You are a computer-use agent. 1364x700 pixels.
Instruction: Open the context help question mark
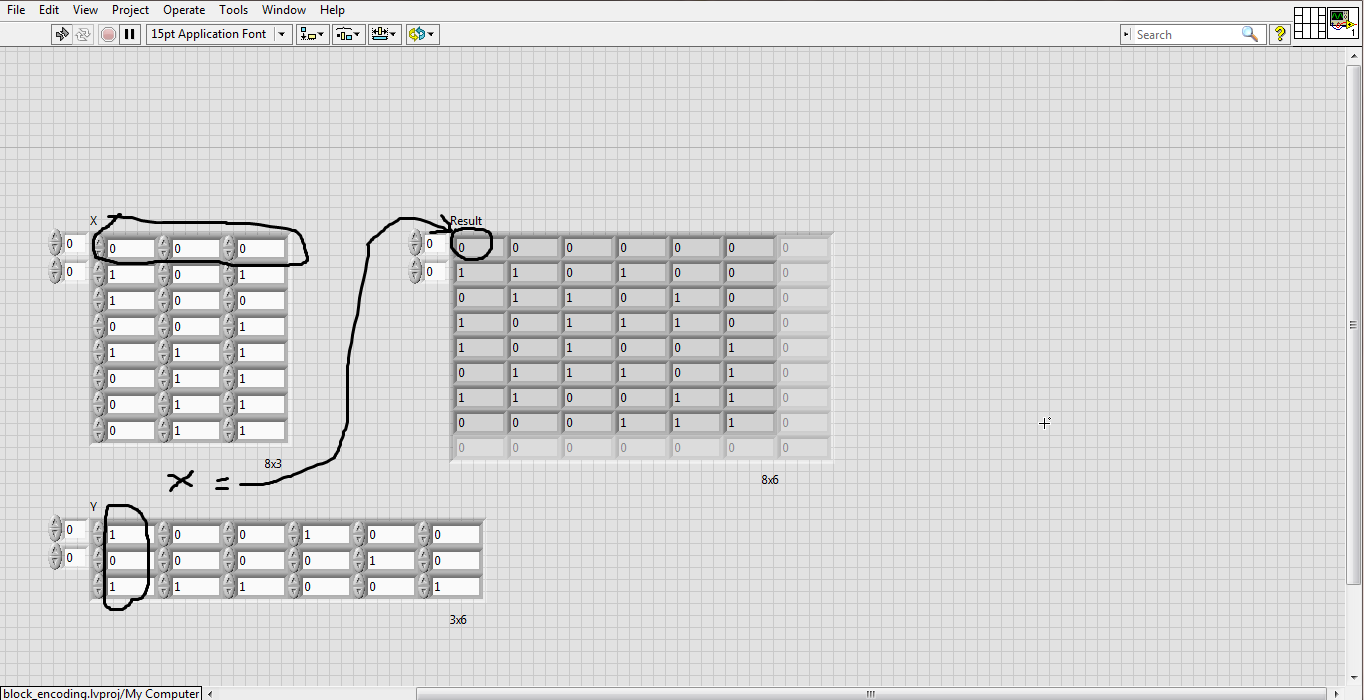[1279, 34]
